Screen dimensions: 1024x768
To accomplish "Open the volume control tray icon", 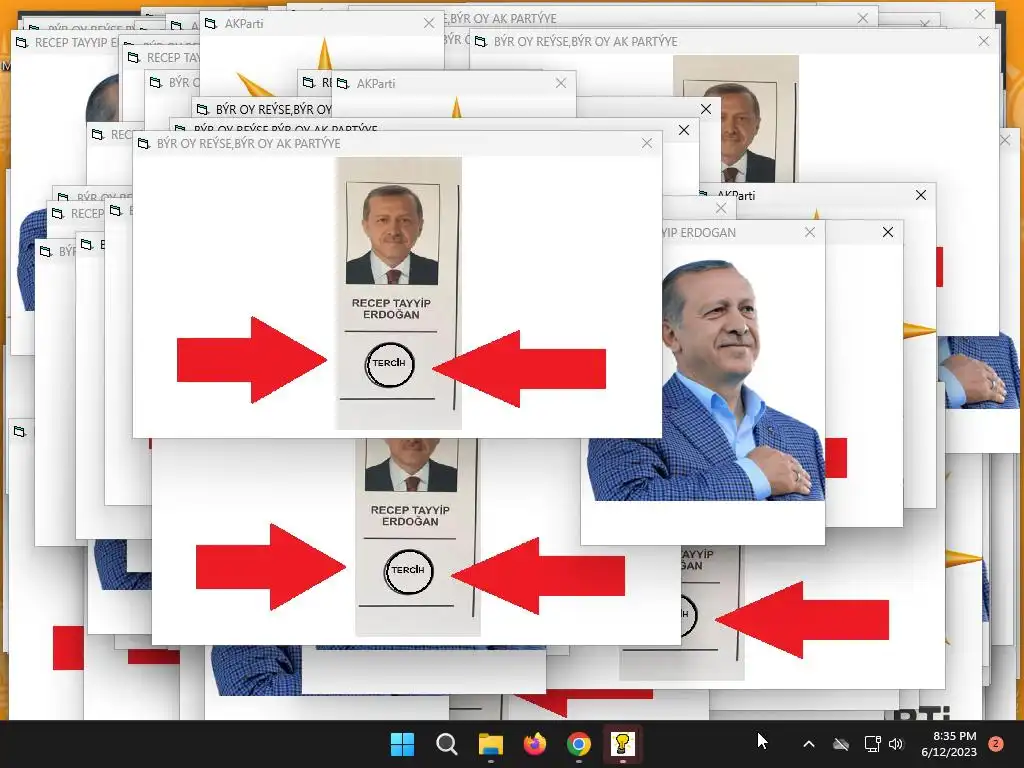I will (896, 744).
